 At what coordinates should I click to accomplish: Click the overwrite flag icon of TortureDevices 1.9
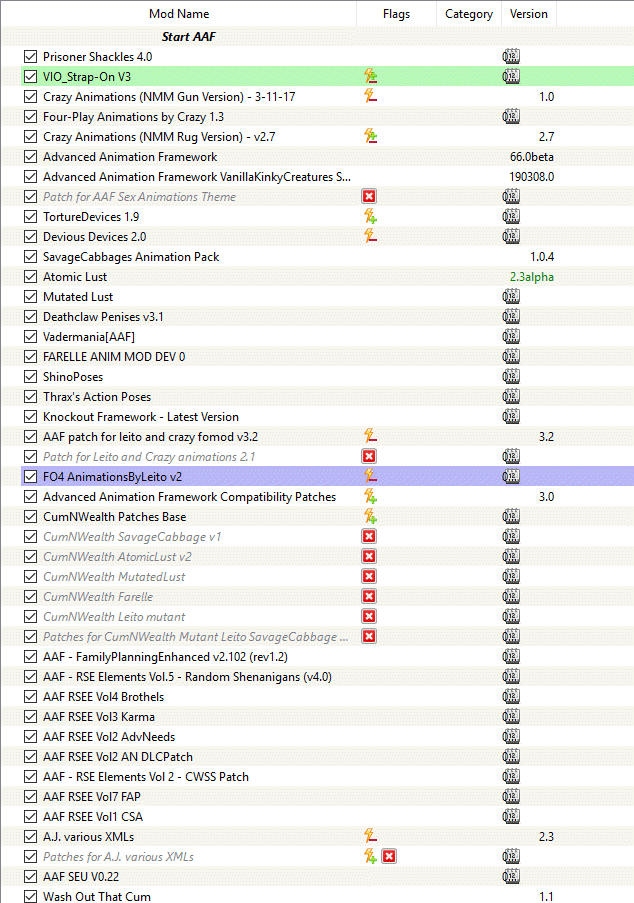point(370,217)
